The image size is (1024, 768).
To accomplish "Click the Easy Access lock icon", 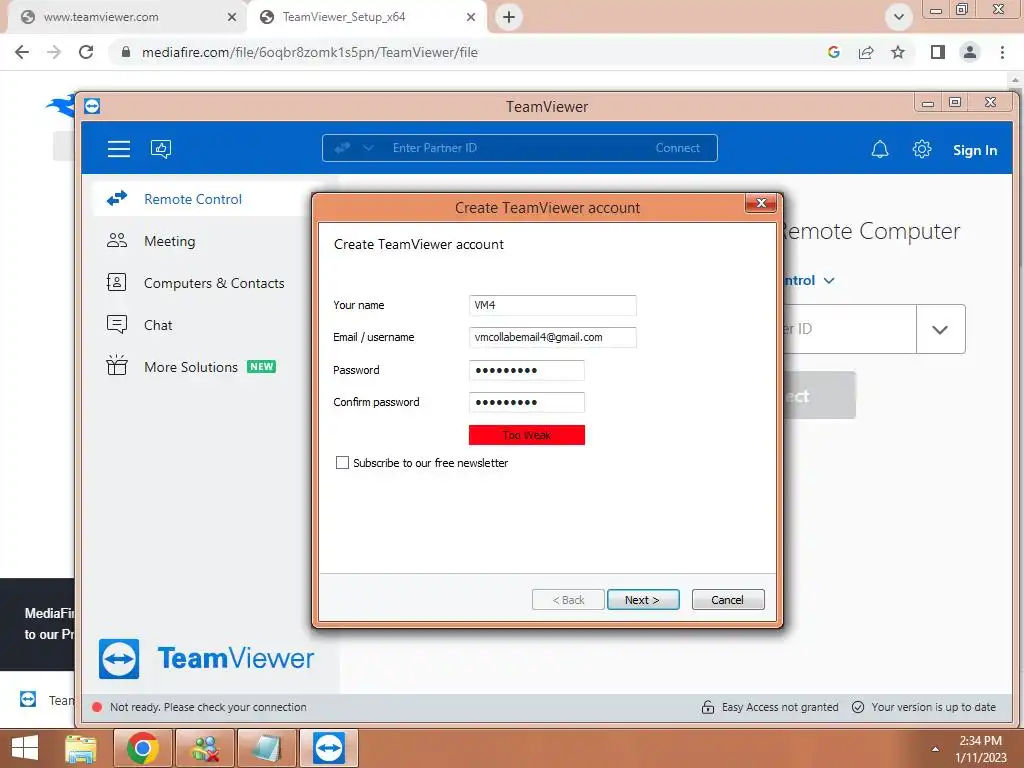I will tap(707, 707).
